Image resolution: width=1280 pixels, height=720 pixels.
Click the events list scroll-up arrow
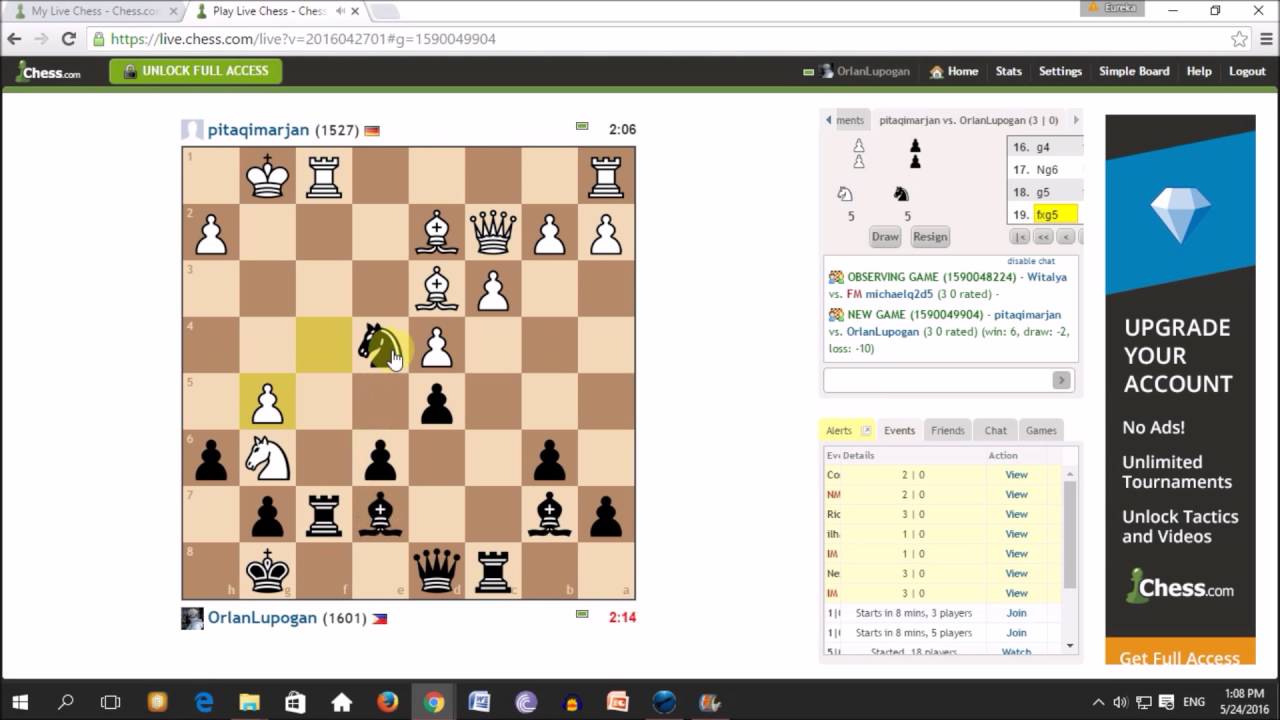(1069, 474)
